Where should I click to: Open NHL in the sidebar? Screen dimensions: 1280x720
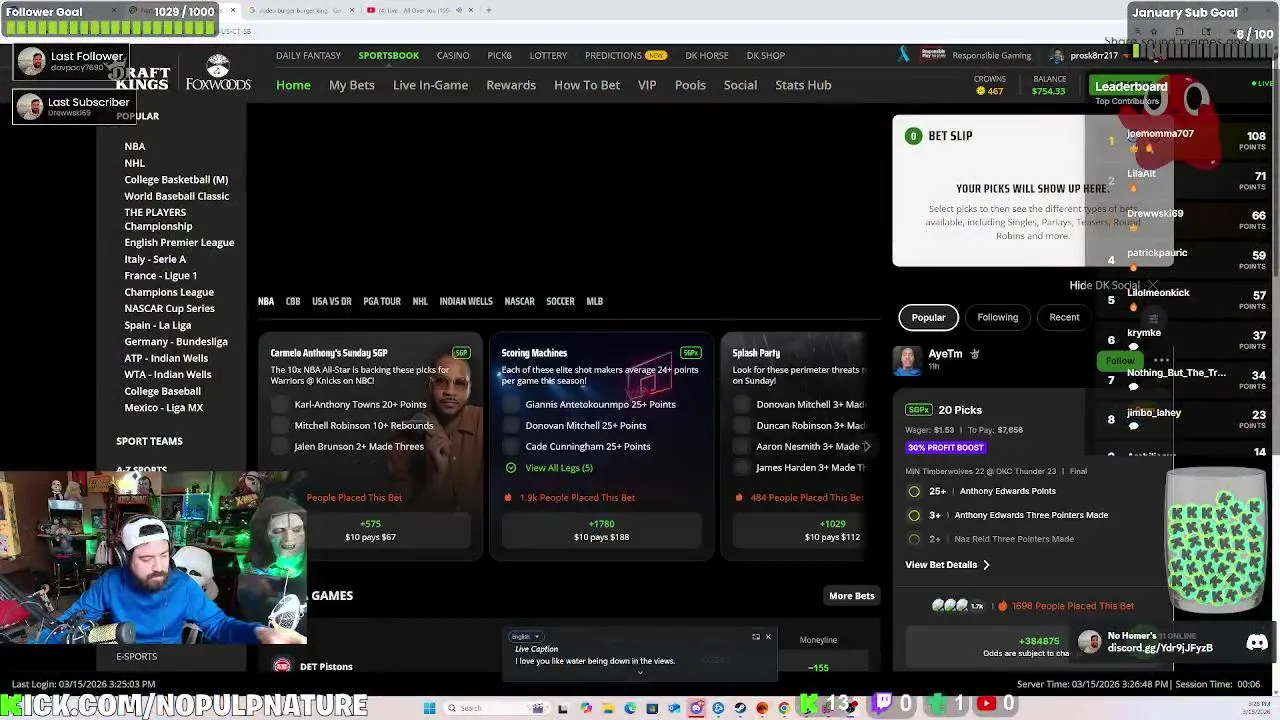coord(135,163)
